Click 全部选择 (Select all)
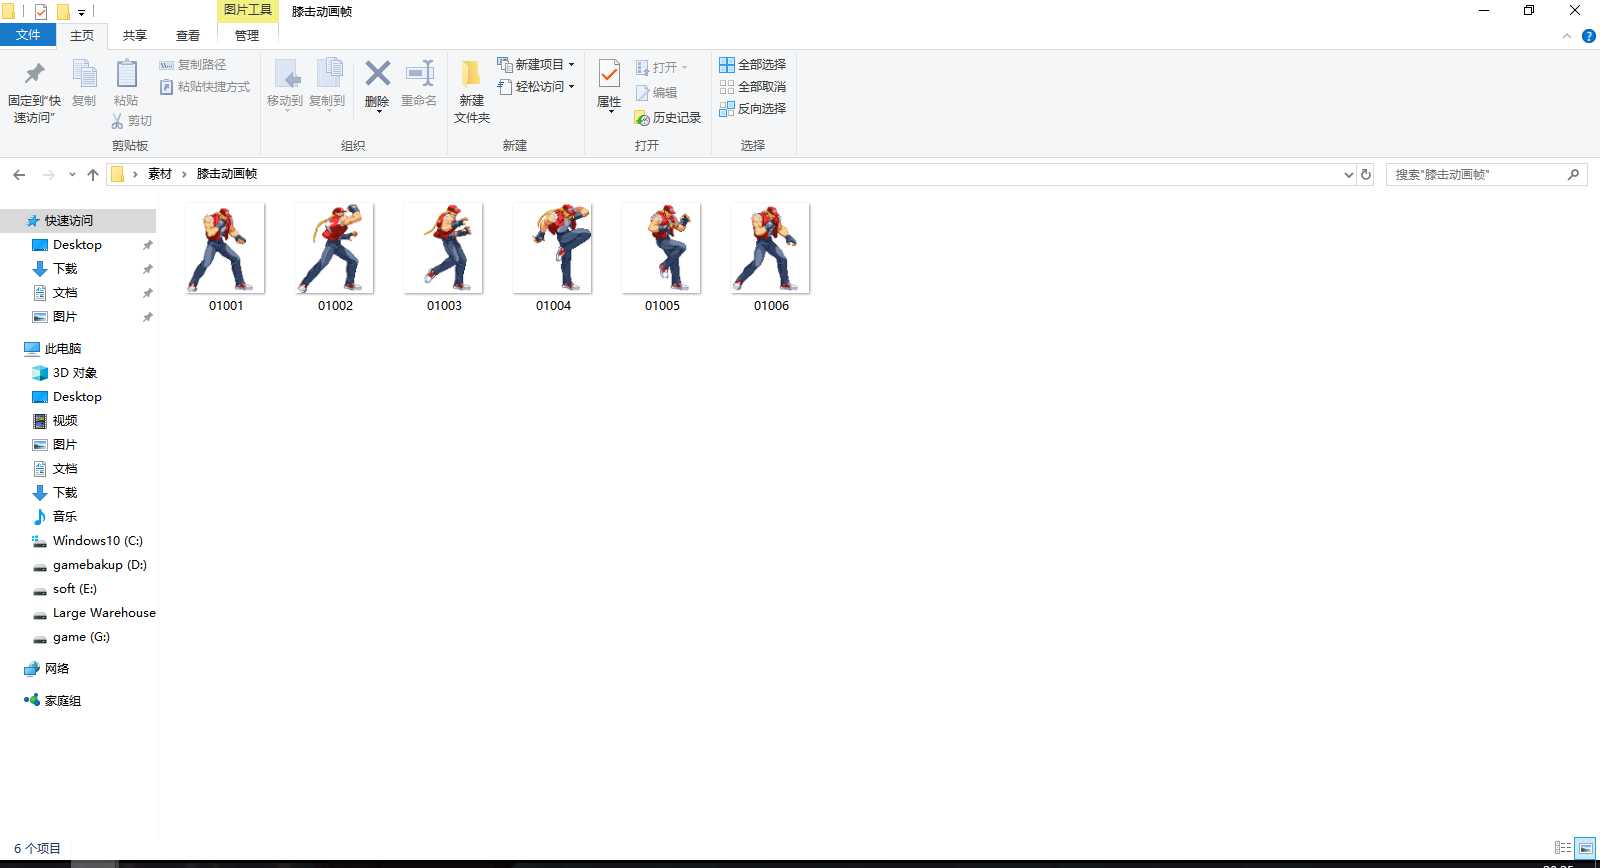Image resolution: width=1600 pixels, height=868 pixels. point(753,65)
